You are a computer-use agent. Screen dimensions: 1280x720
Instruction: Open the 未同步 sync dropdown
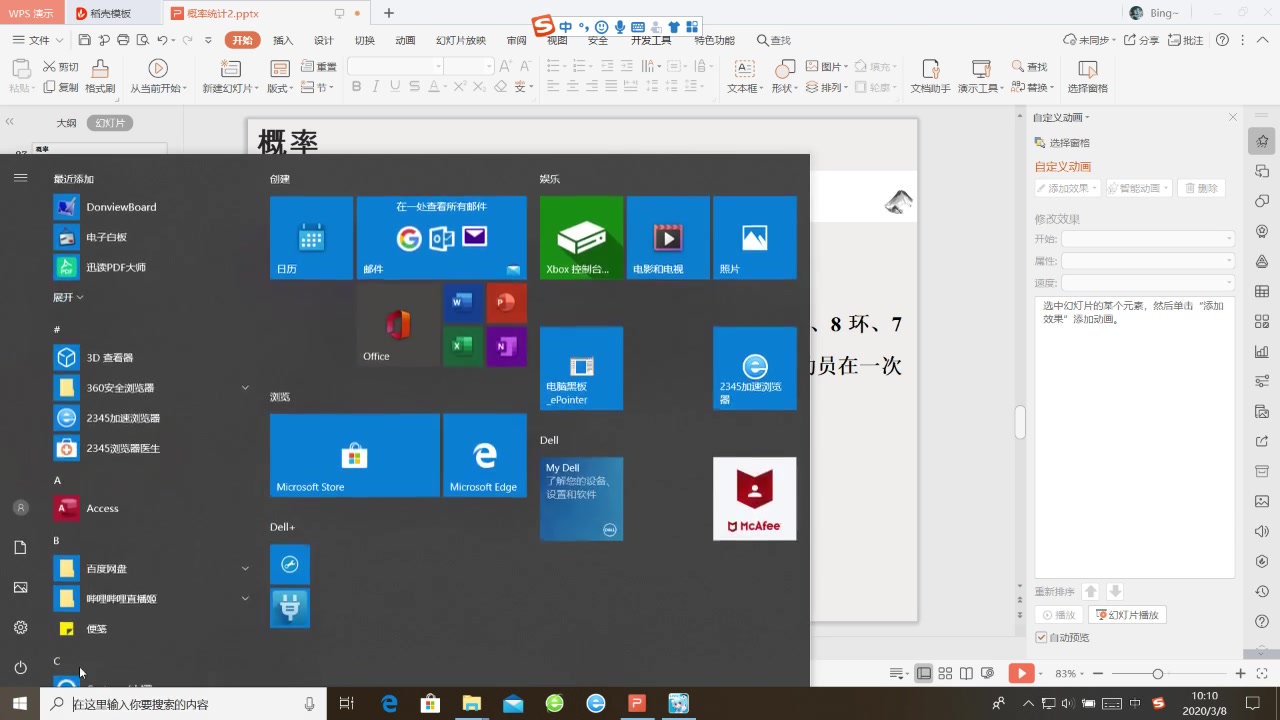1089,40
